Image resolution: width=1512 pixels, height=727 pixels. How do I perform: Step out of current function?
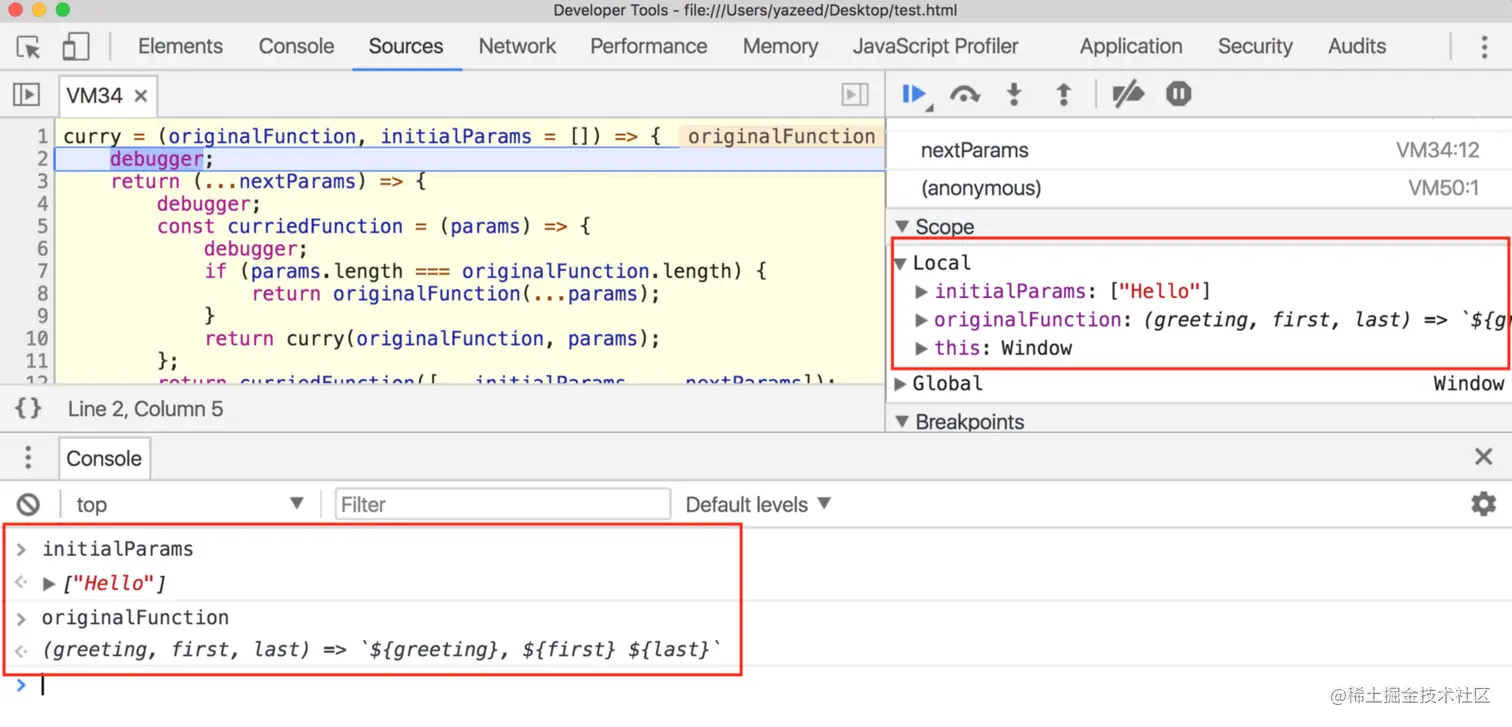[x=1063, y=95]
